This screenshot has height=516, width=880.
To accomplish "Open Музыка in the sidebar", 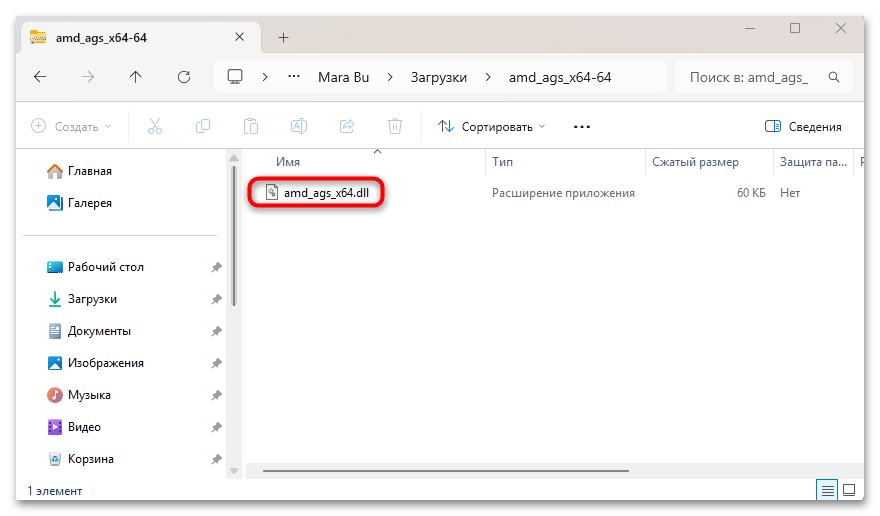I will point(79,395).
